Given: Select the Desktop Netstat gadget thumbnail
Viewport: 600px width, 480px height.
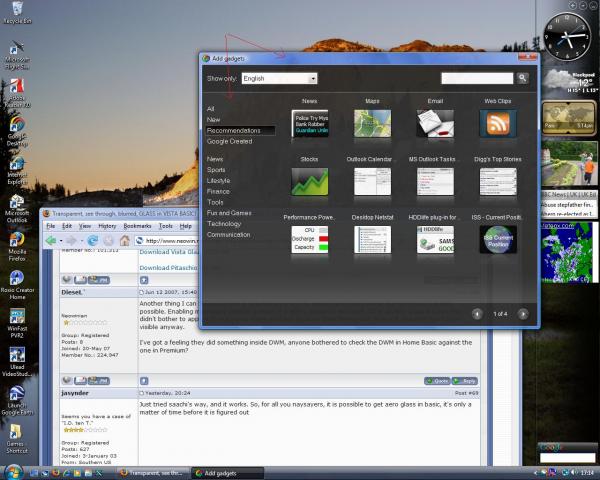Looking at the screenshot, I should (x=372, y=240).
